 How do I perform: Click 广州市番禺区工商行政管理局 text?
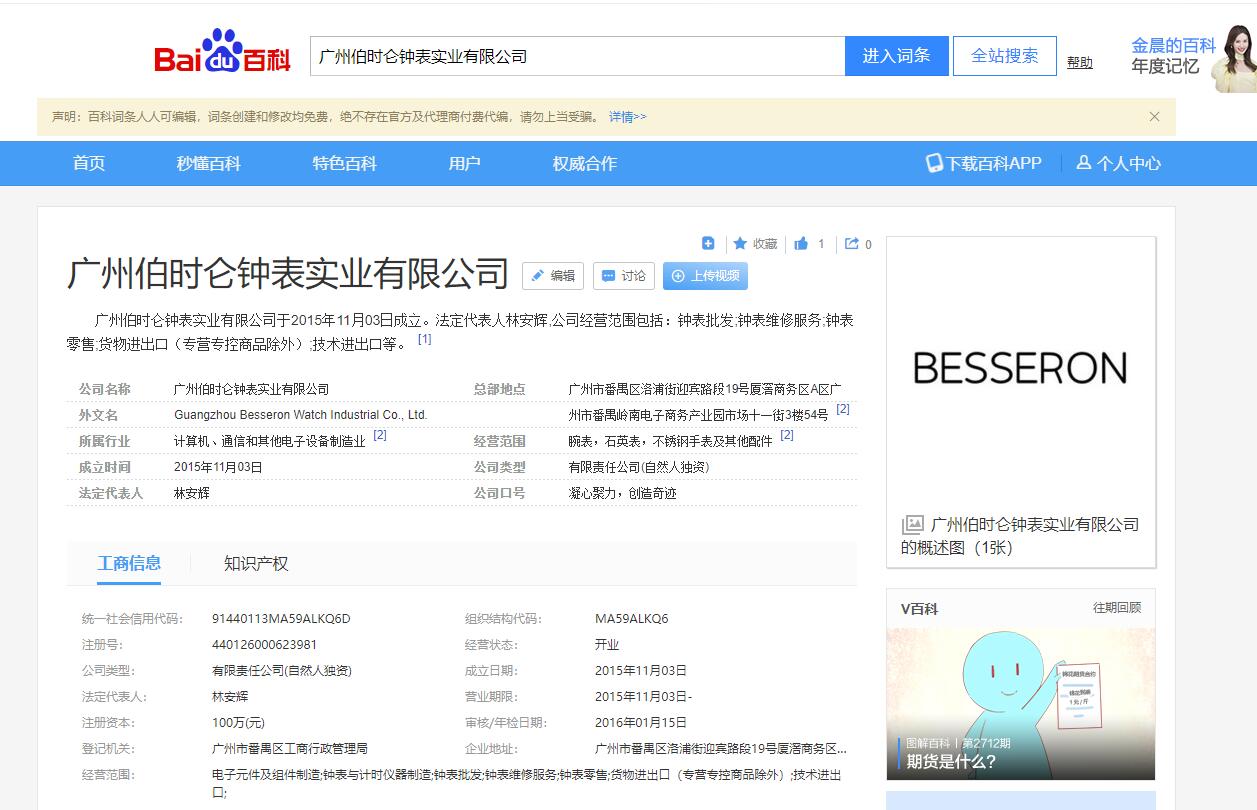[290, 748]
